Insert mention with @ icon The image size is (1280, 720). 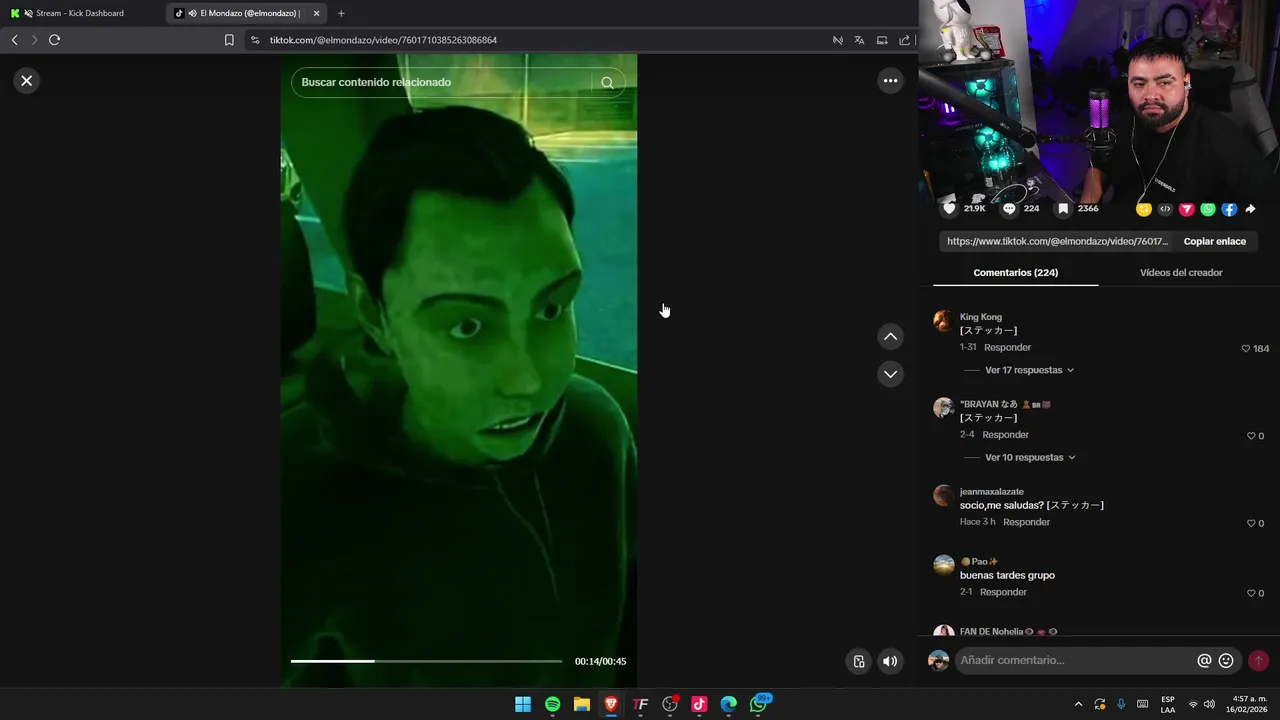point(1204,661)
